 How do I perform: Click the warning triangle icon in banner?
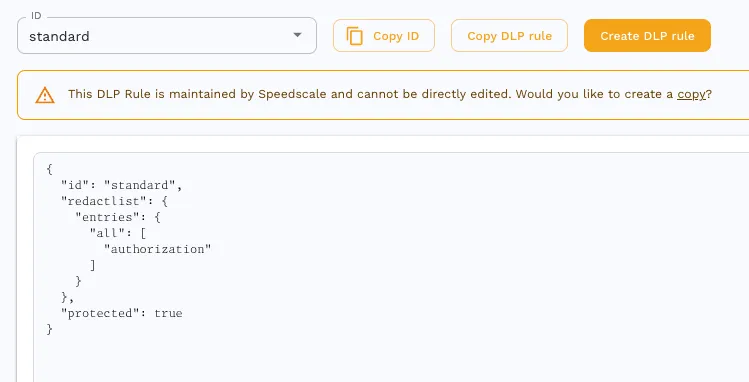tap(45, 95)
